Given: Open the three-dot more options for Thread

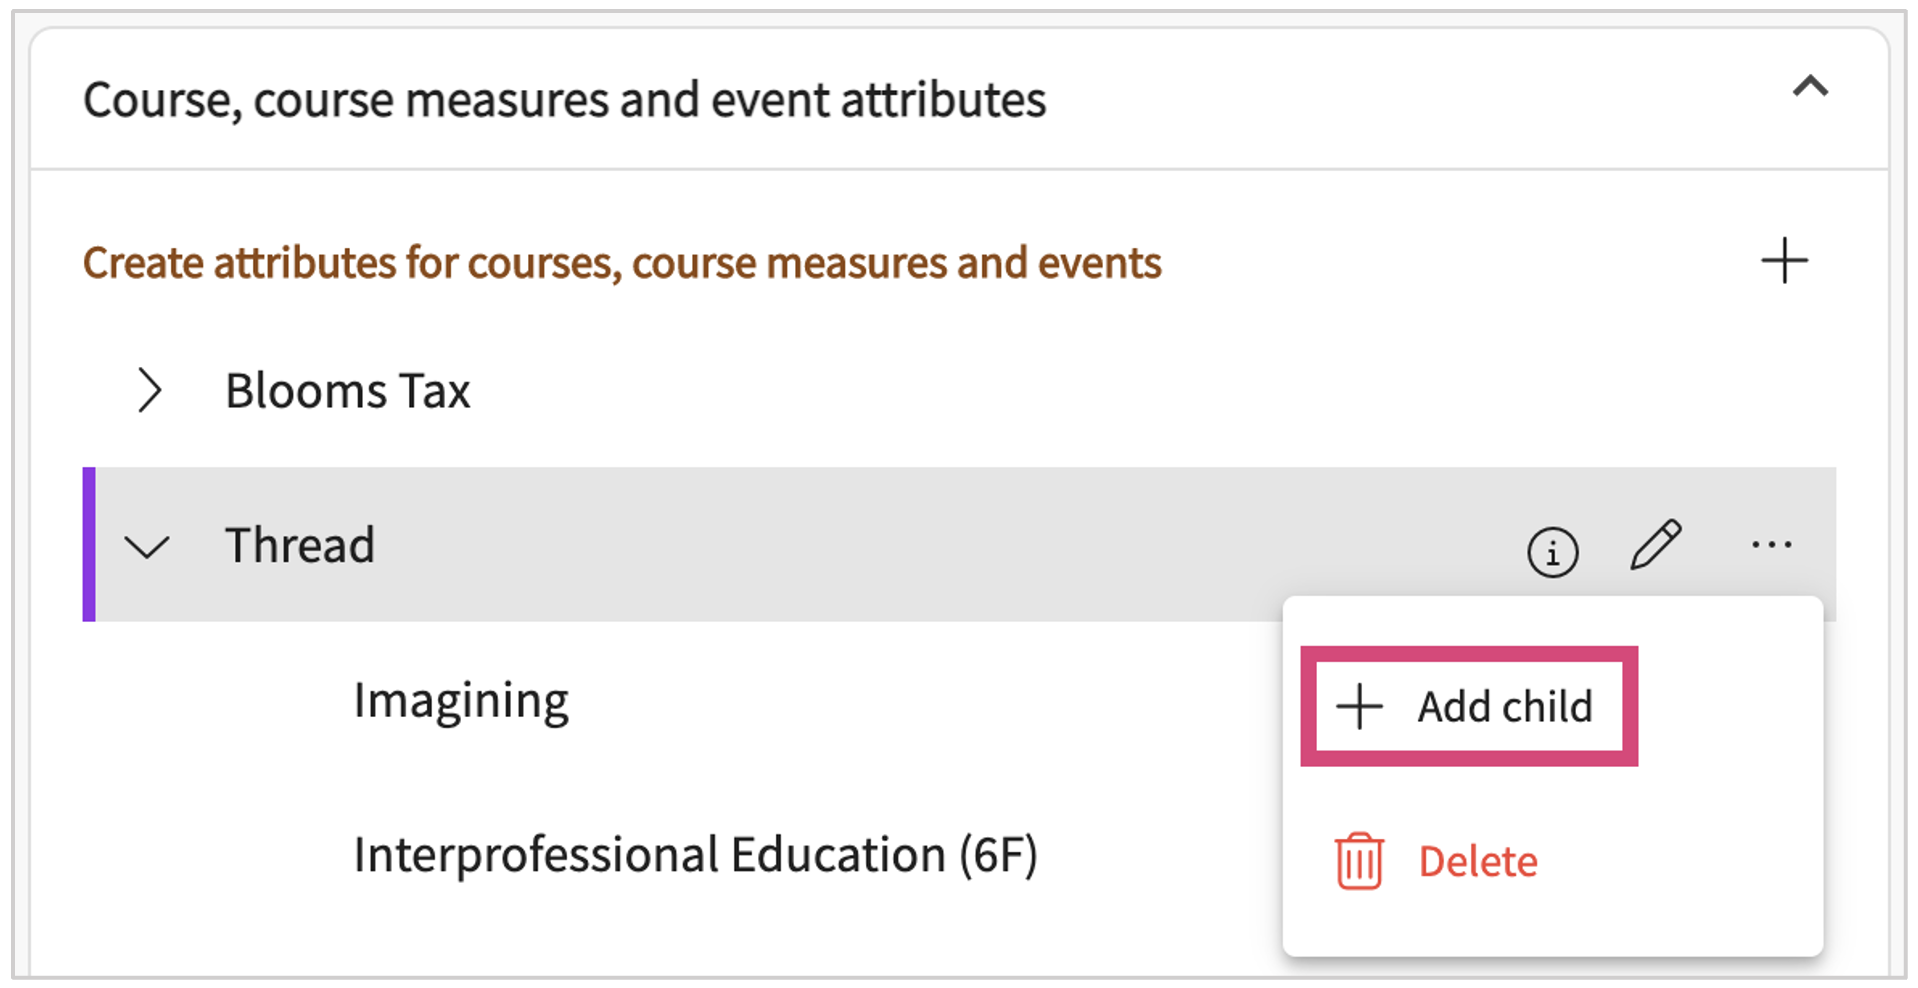Looking at the screenshot, I should coord(1771,545).
